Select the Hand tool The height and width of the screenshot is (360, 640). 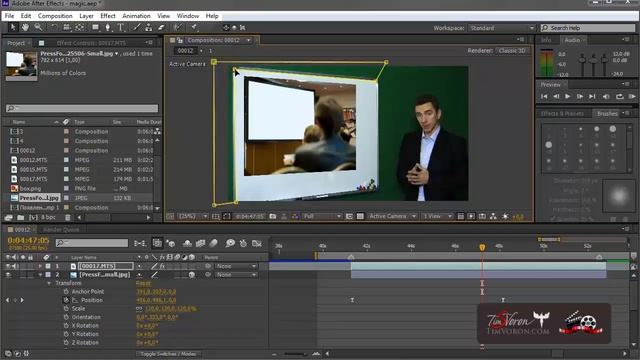(x=25, y=27)
